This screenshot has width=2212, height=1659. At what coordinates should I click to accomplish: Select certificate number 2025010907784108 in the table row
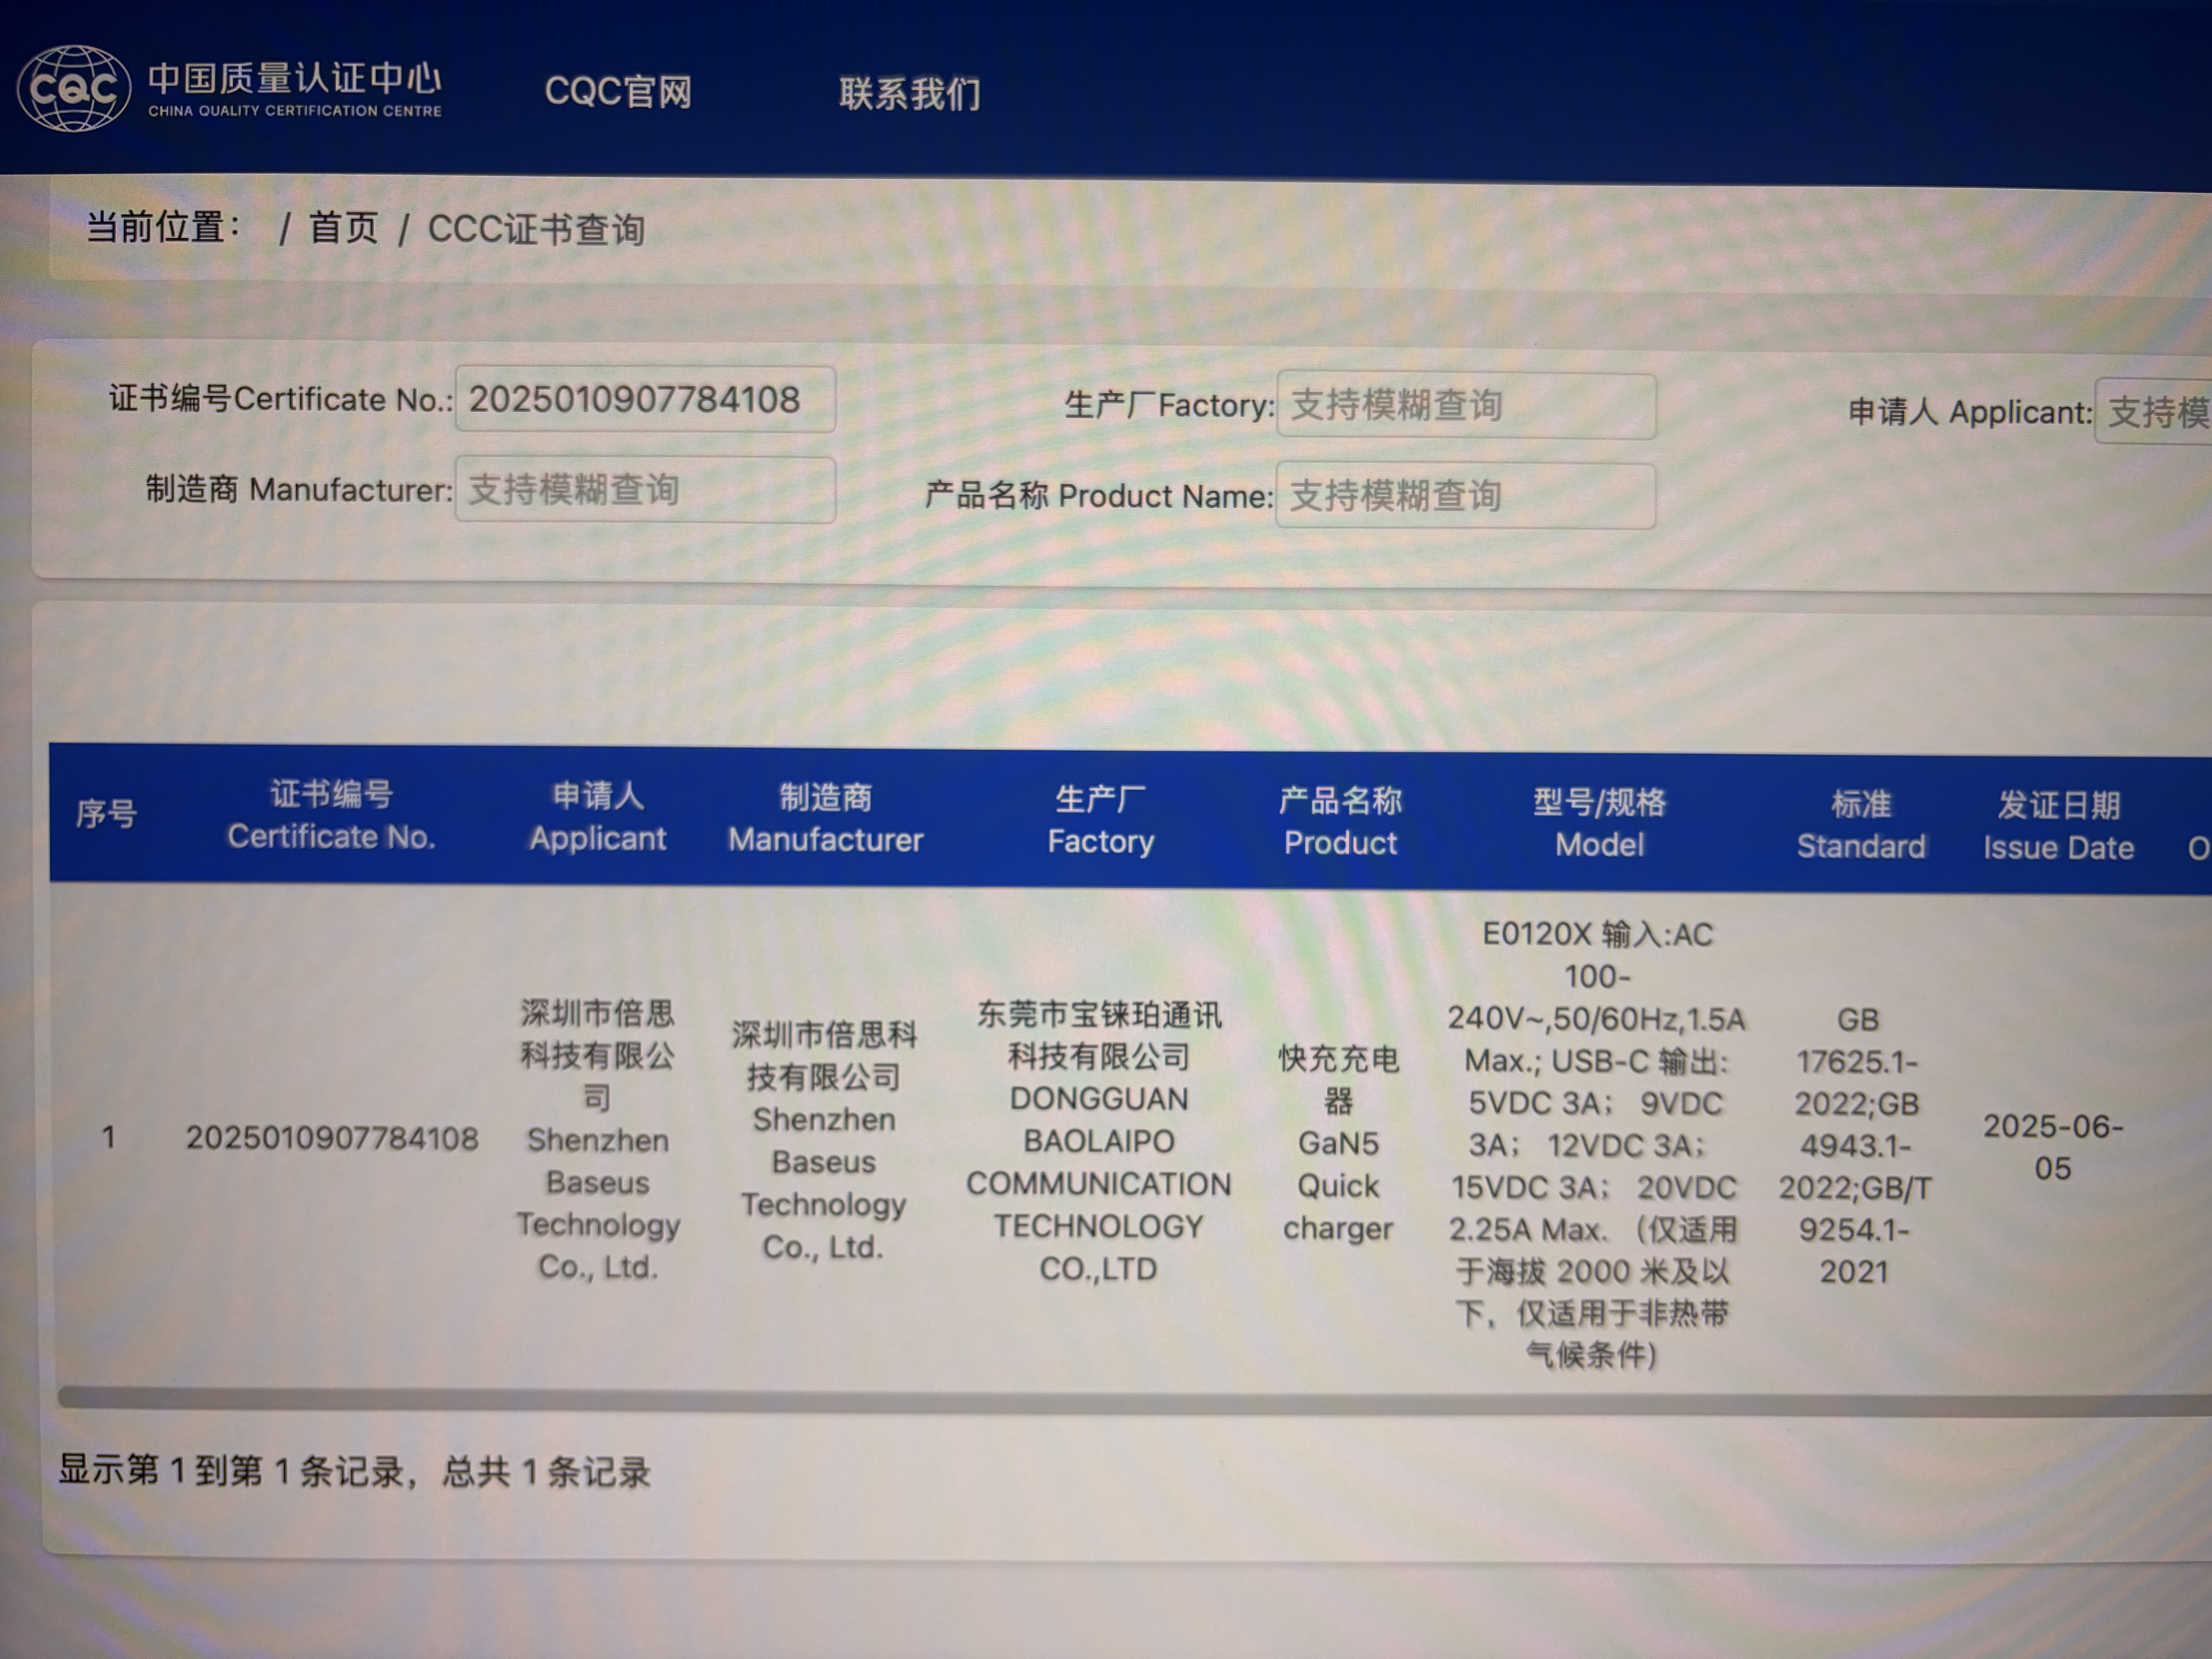click(332, 1138)
